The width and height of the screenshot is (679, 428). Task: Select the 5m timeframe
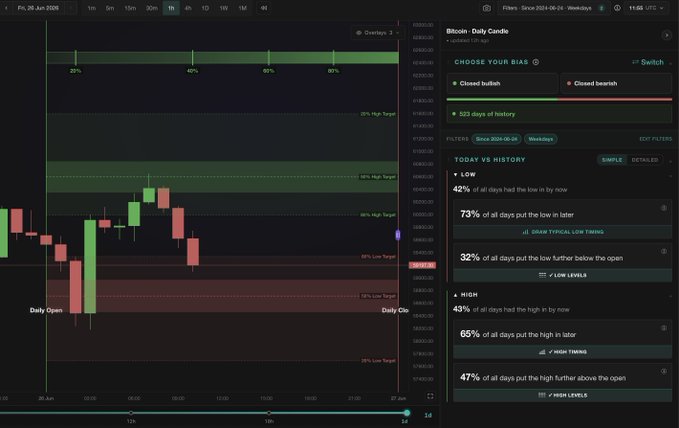pos(110,8)
